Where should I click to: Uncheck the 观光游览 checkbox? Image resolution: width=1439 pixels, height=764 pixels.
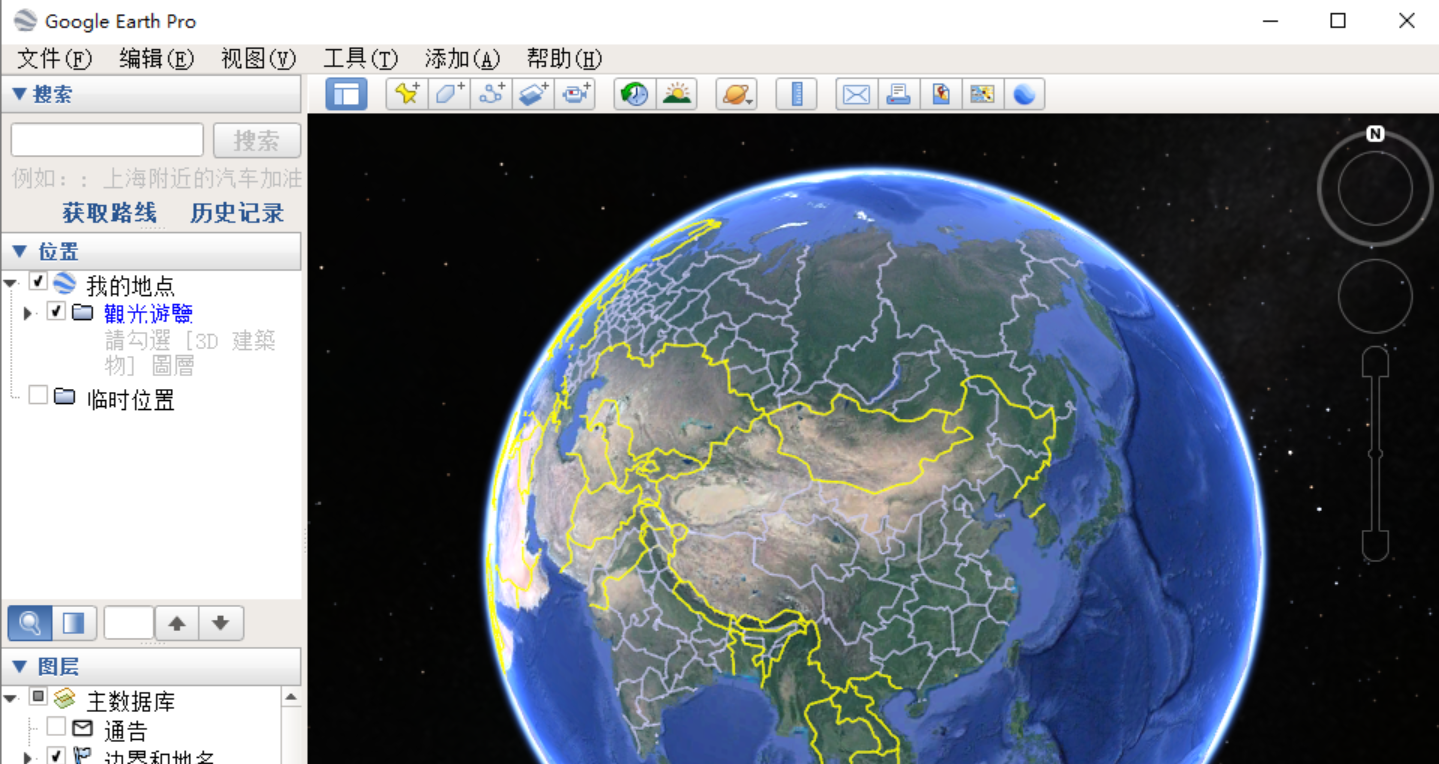(57, 311)
